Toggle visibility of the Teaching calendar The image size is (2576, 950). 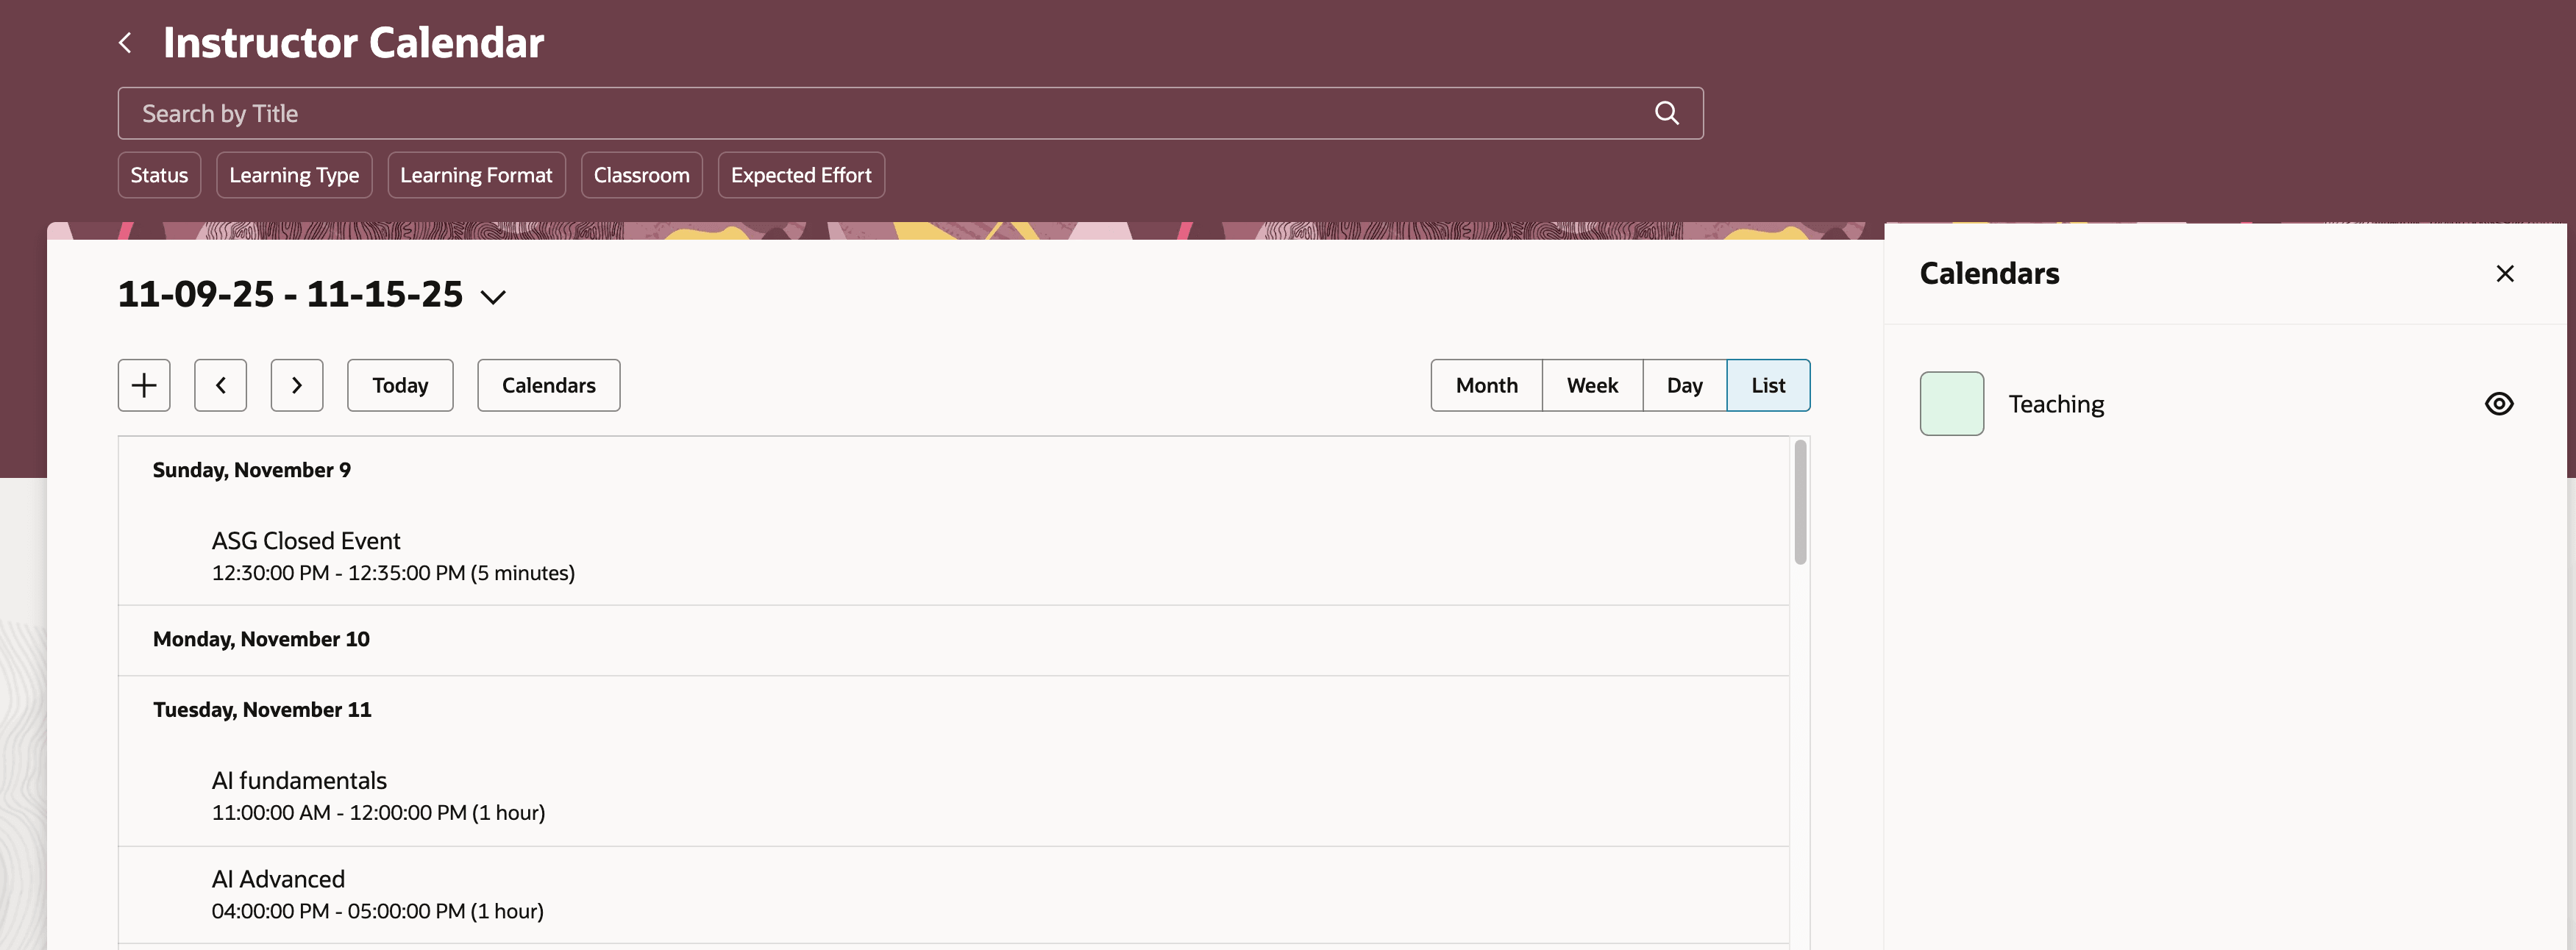2499,403
